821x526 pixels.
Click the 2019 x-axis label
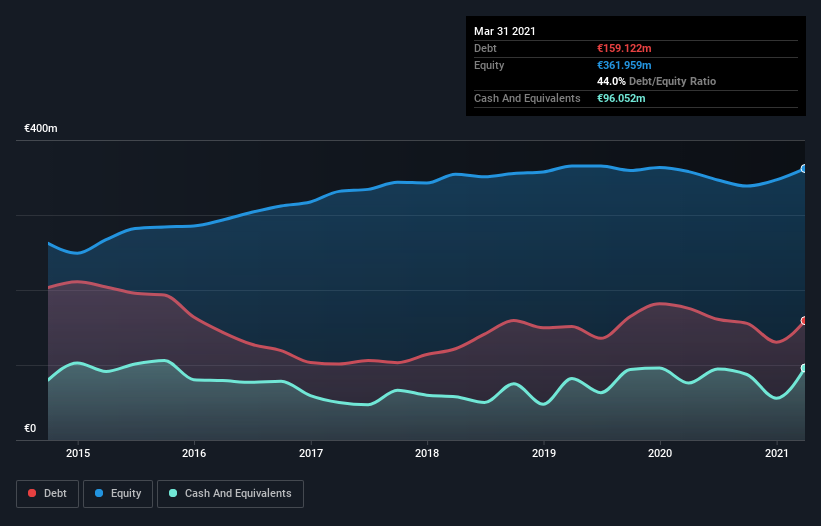544,453
